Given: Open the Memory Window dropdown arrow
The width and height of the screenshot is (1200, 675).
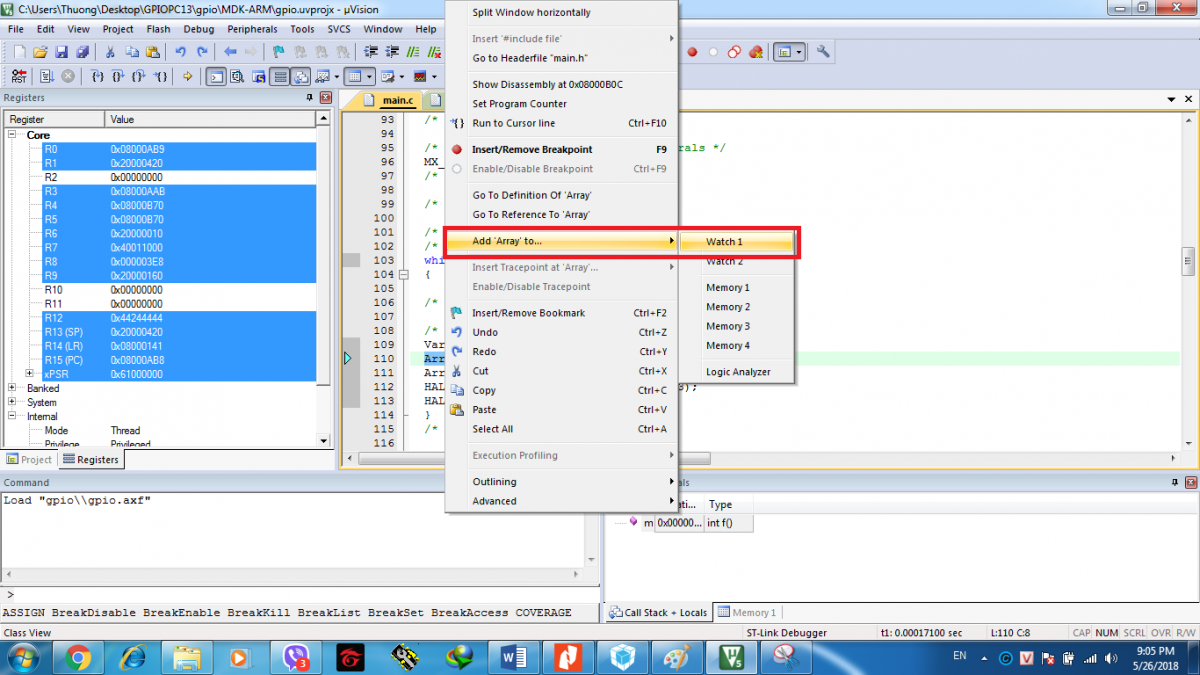Looking at the screenshot, I should [369, 76].
